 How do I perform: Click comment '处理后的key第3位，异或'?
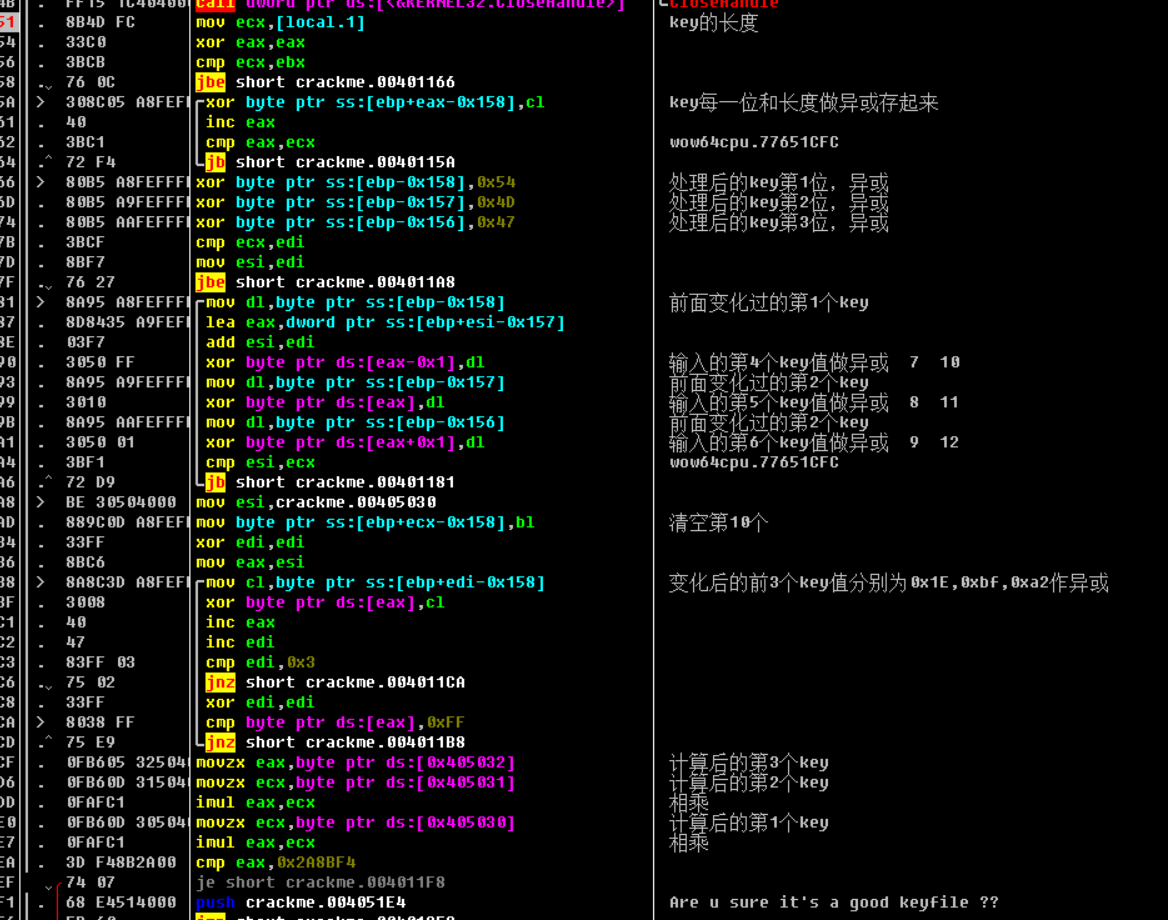(778, 223)
